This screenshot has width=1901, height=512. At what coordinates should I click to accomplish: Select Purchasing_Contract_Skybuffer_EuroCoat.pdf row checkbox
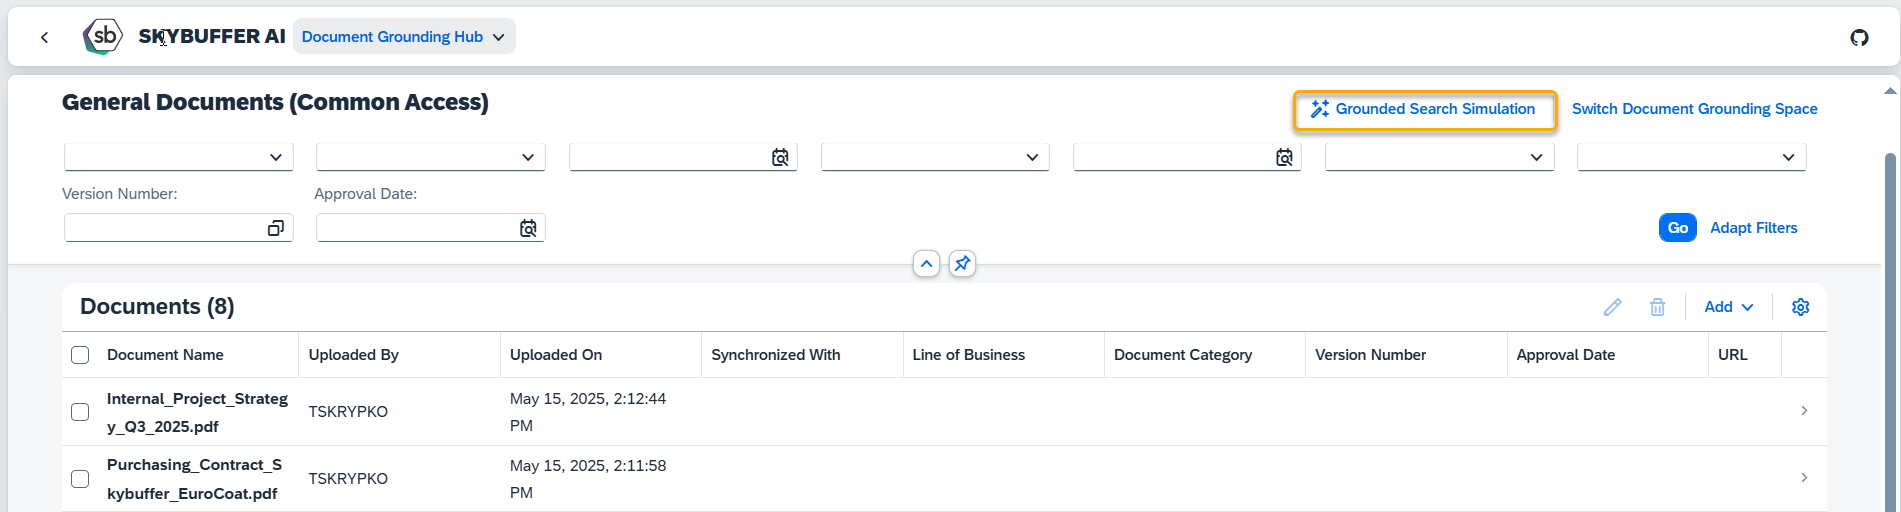tap(80, 479)
